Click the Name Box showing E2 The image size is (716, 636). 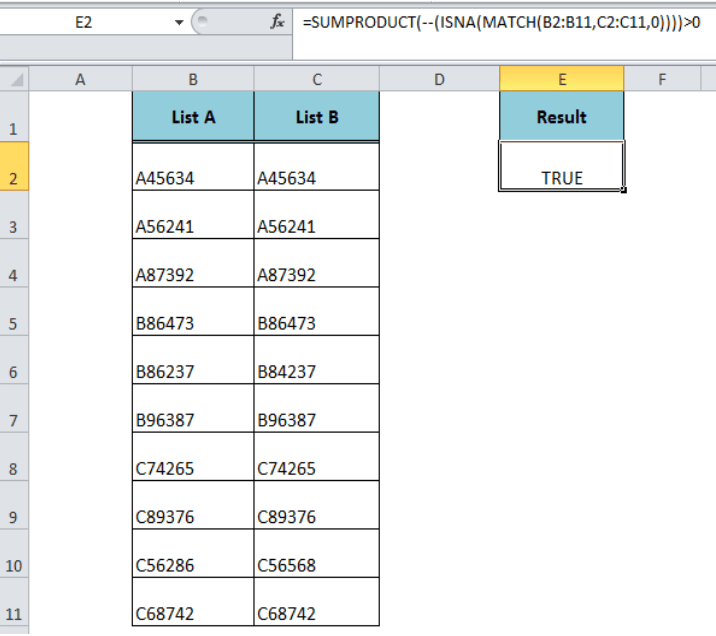click(x=84, y=22)
